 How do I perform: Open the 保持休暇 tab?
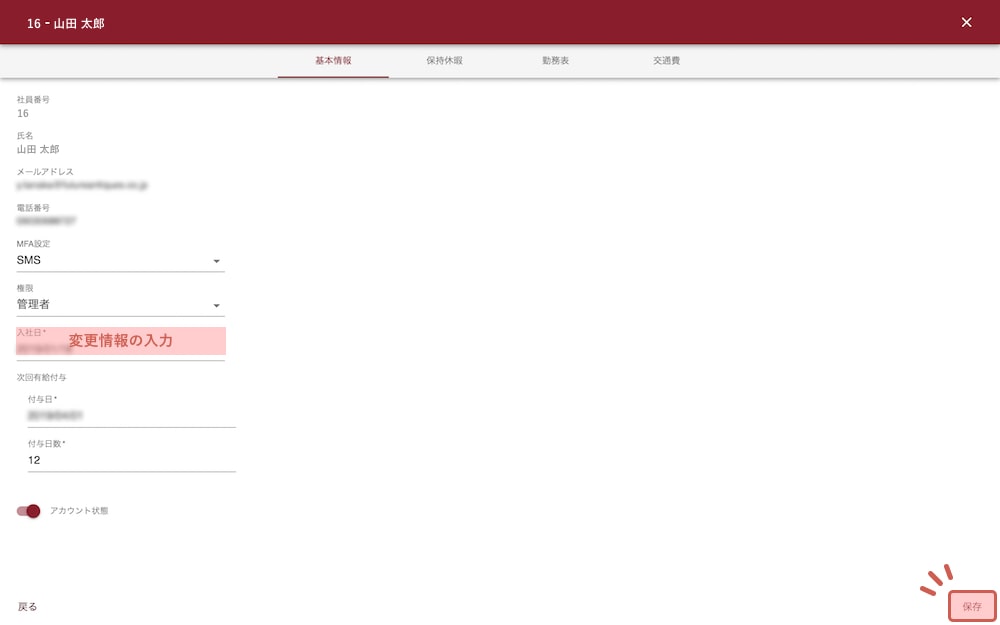(444, 61)
